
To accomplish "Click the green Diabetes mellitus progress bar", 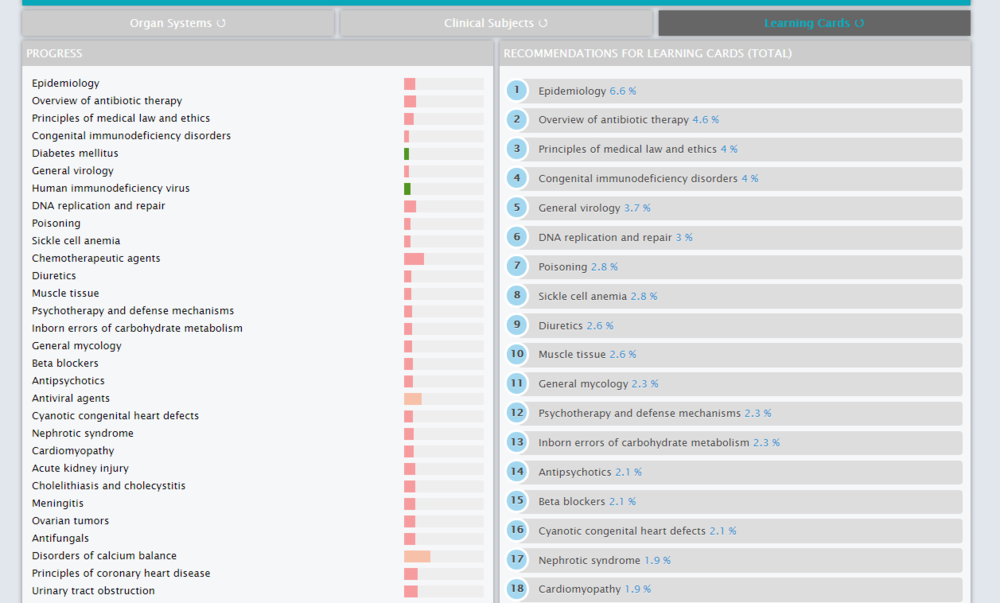I will (x=443, y=154).
